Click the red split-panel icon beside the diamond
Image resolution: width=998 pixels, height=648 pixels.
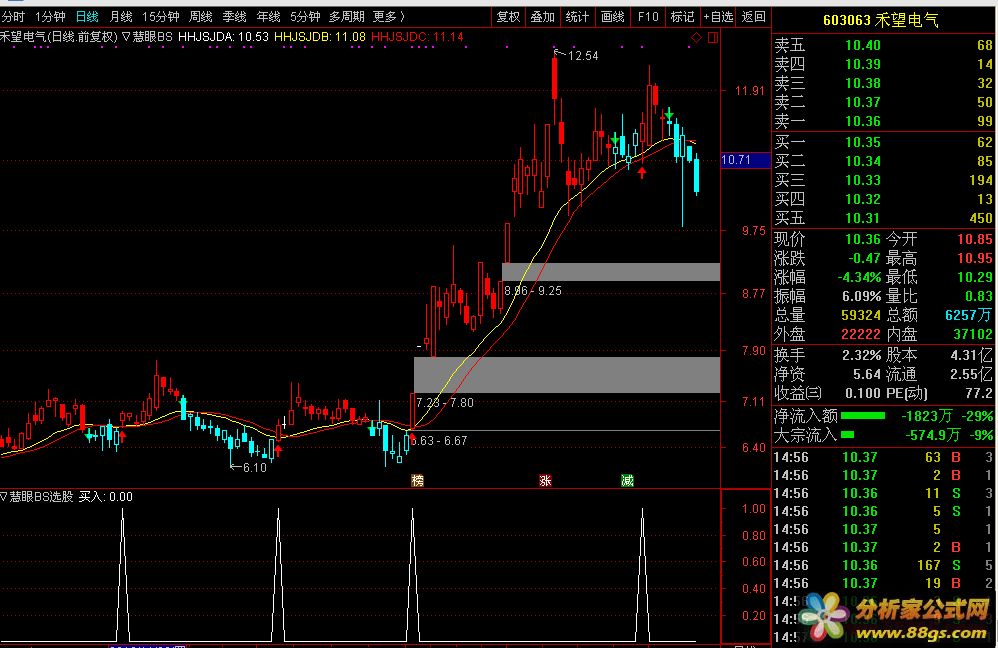(713, 38)
